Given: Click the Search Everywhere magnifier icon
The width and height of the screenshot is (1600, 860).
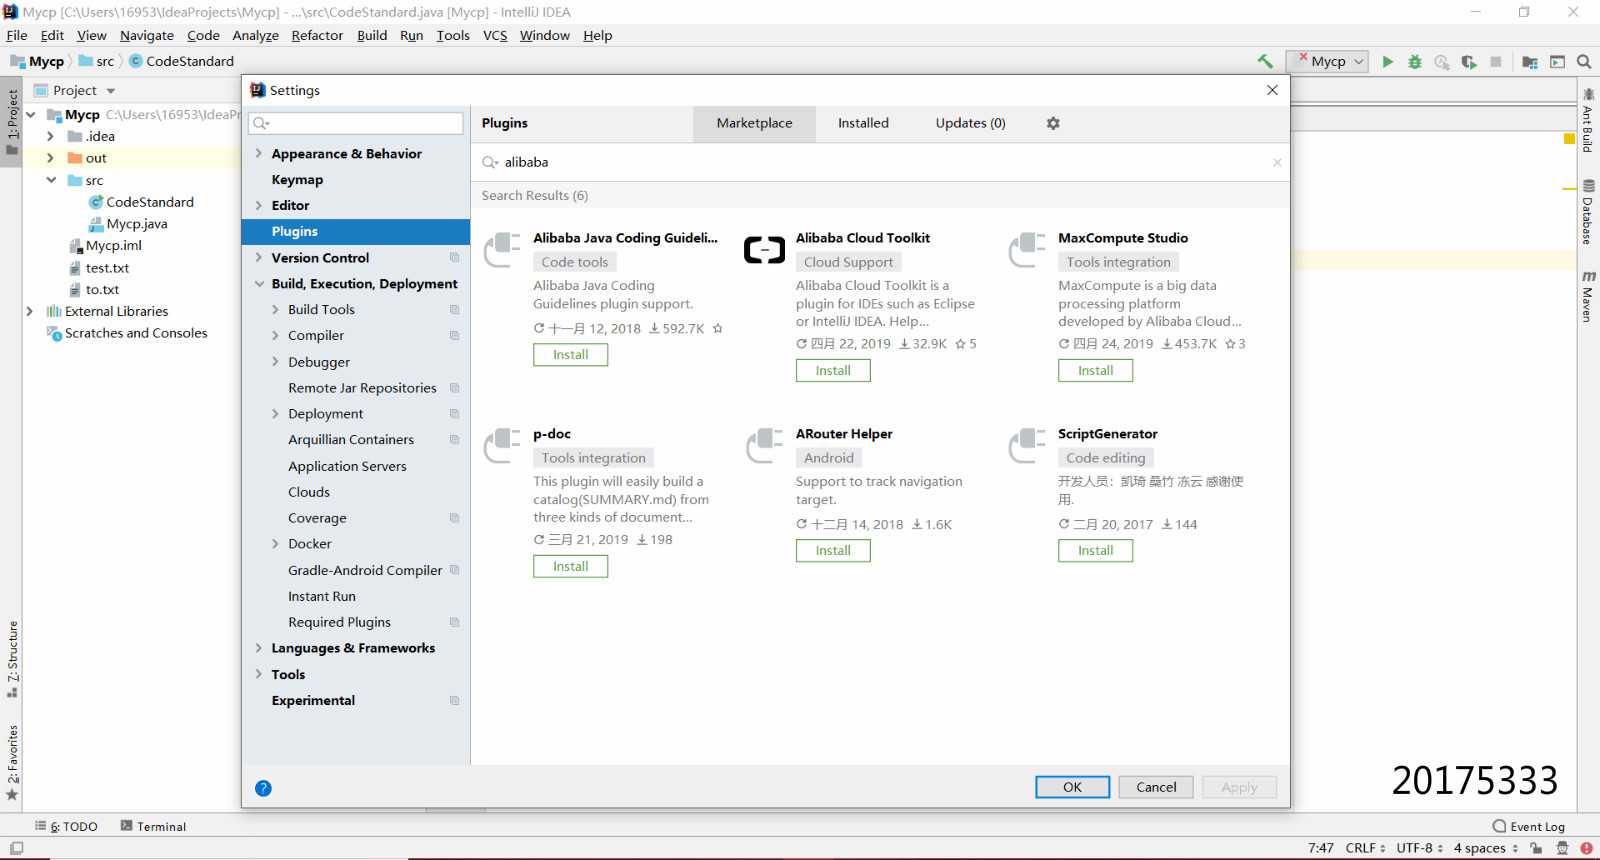Looking at the screenshot, I should pyautogui.click(x=1584, y=61).
